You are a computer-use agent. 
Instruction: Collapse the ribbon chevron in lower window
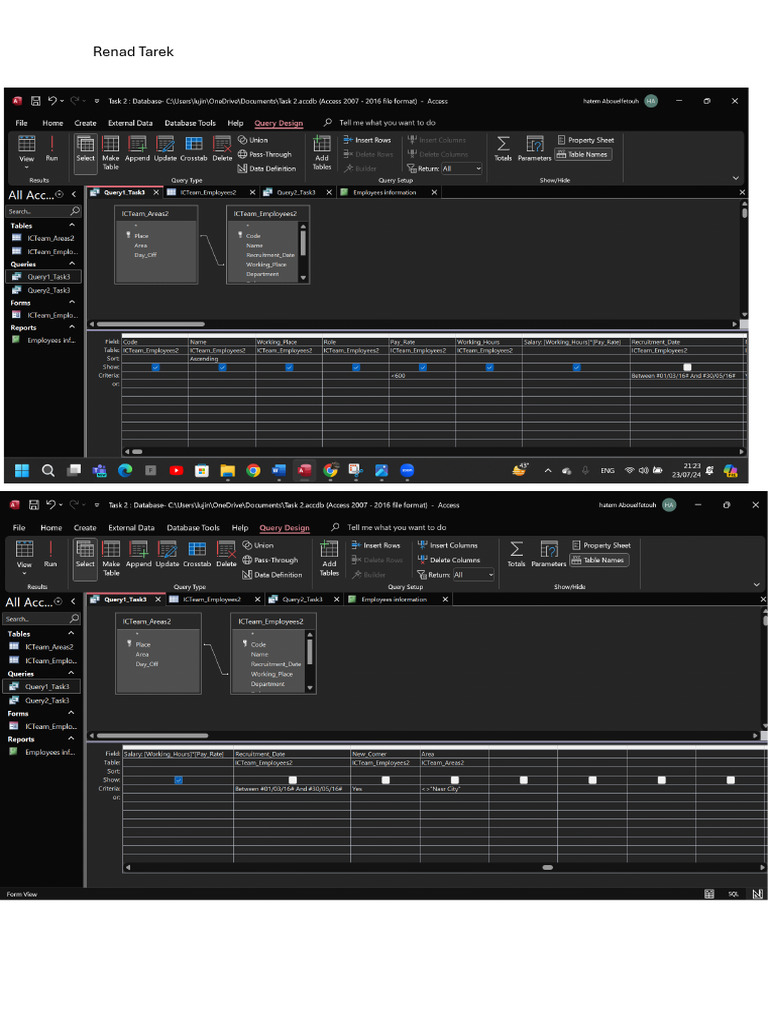(756, 584)
